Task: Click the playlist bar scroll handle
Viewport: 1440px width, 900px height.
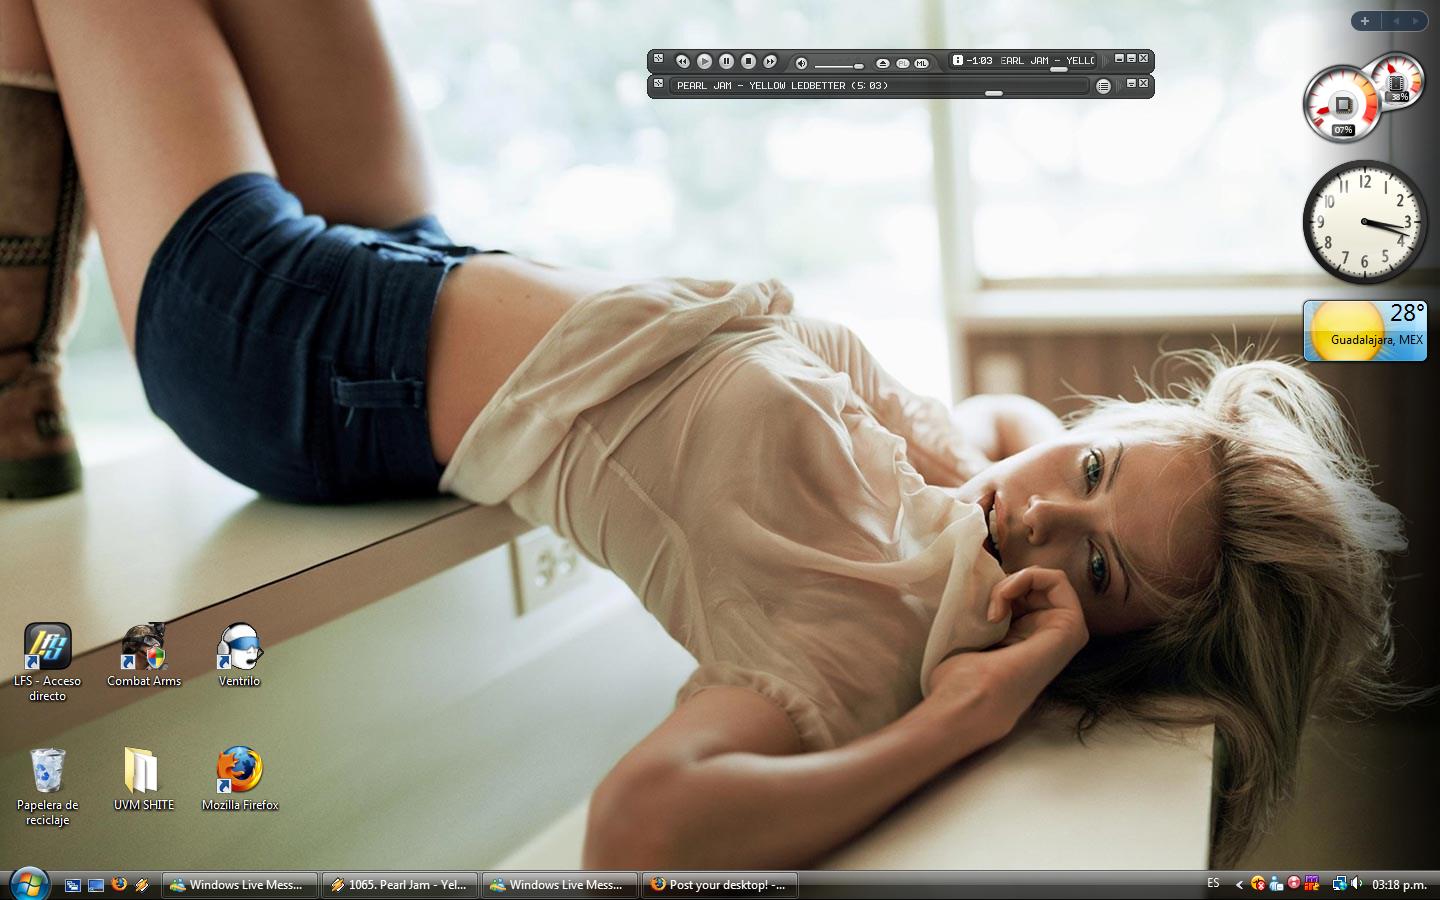Action: [993, 93]
